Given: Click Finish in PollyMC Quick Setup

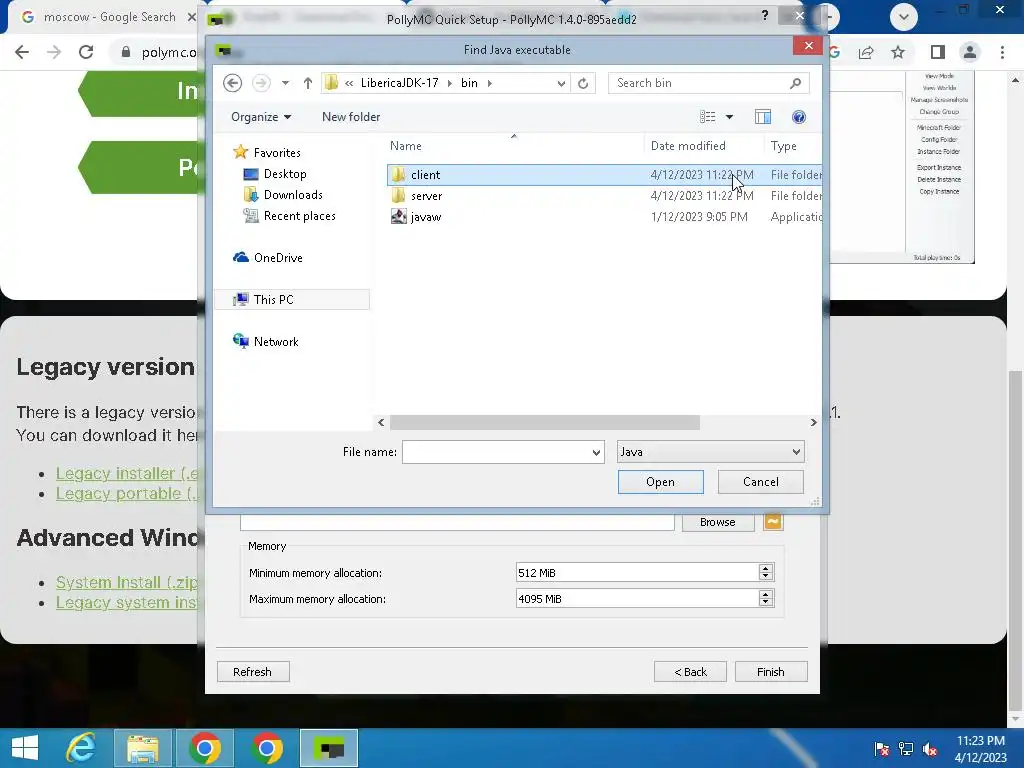Looking at the screenshot, I should pyautogui.click(x=771, y=672).
